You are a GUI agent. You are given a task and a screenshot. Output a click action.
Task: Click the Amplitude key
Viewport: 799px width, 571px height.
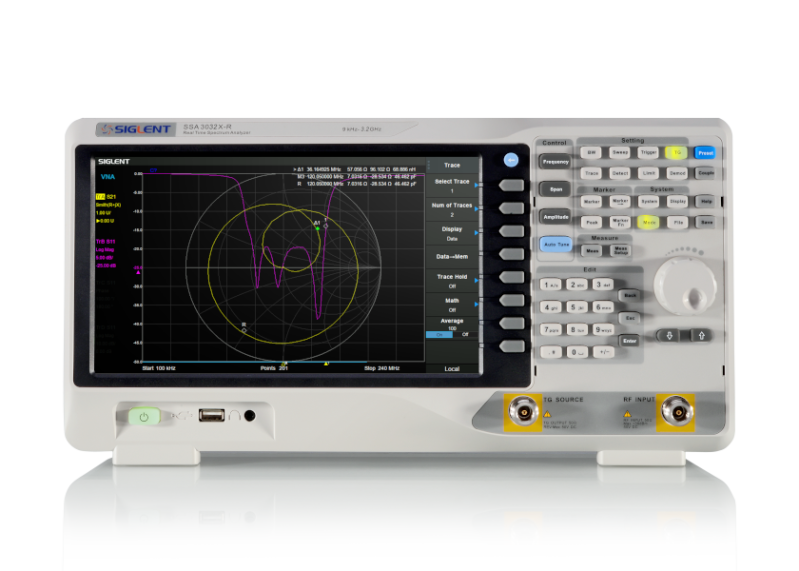[555, 217]
